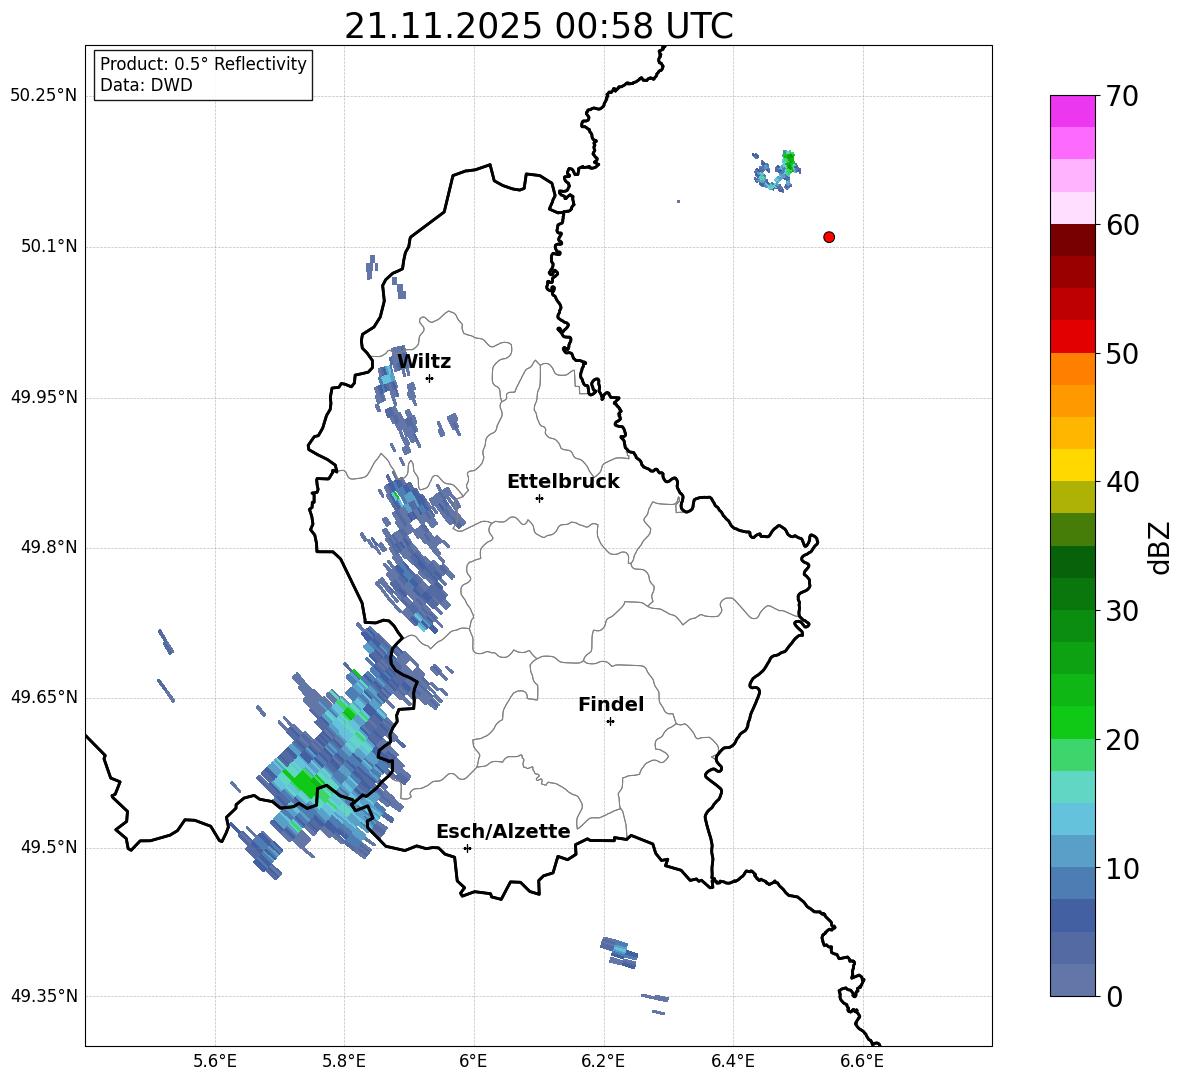Click the 50 value on the colorbar
The width and height of the screenshot is (1184, 1081).
(1122, 354)
